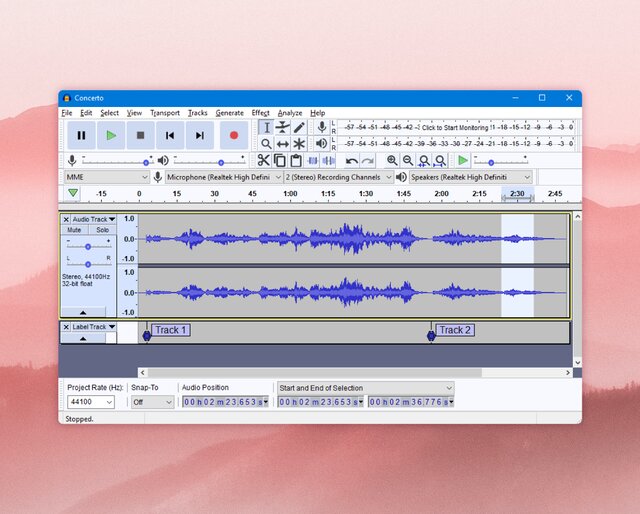The width and height of the screenshot is (640, 514).
Task: Click the Audio Position time field
Action: [x=225, y=402]
